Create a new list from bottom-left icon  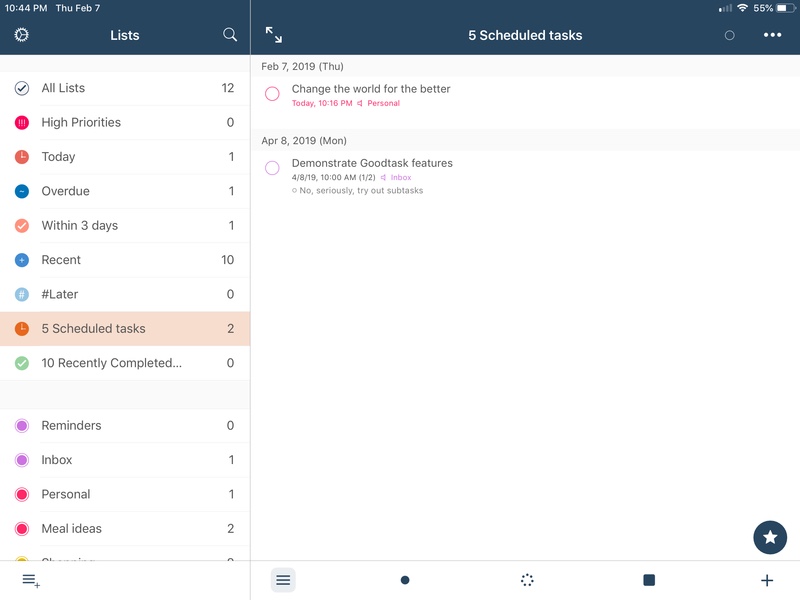click(x=30, y=579)
